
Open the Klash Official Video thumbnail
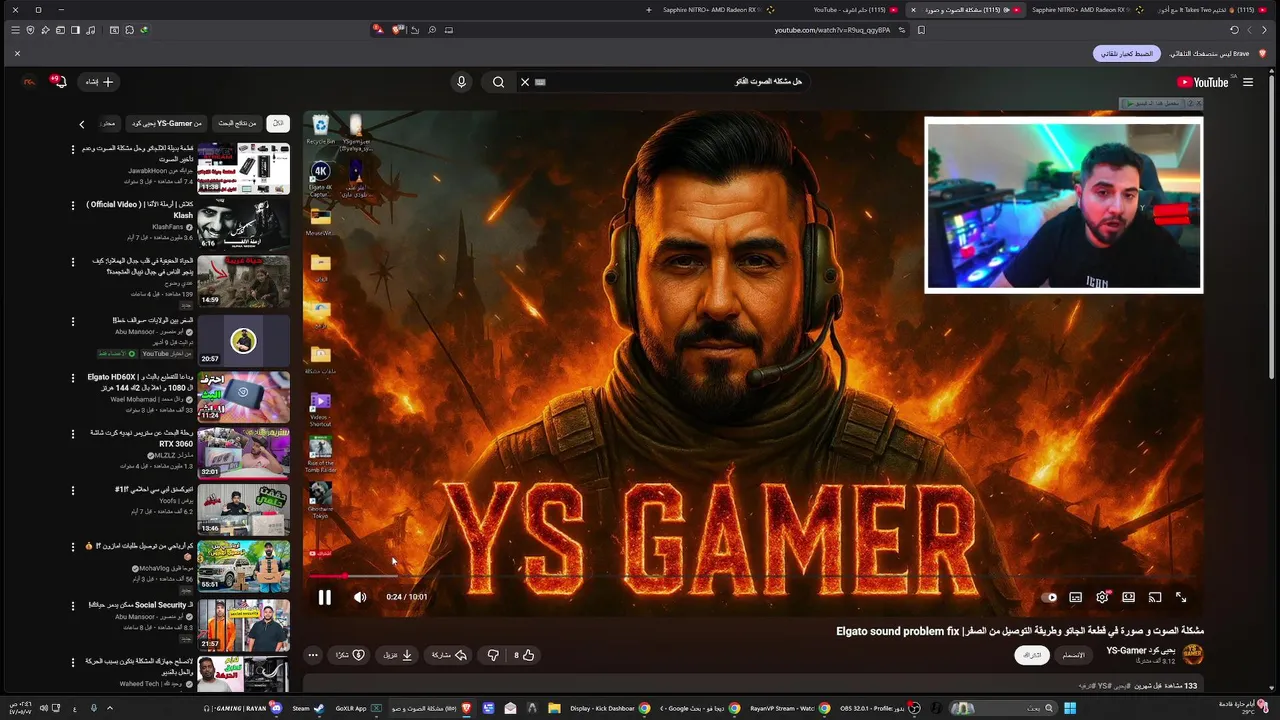(x=243, y=224)
